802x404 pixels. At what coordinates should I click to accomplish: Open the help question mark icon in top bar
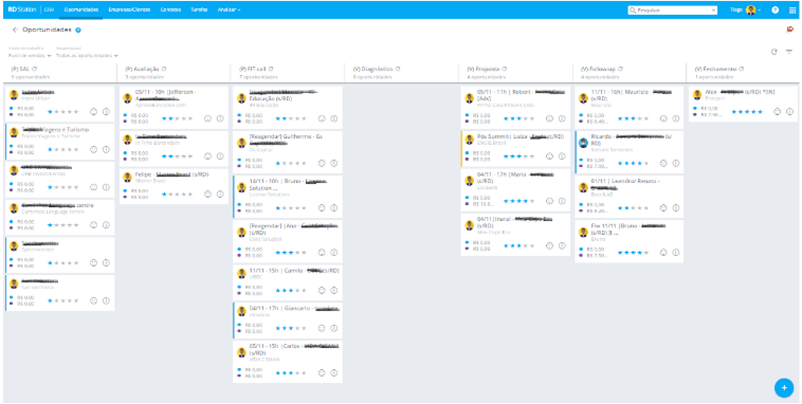point(775,9)
